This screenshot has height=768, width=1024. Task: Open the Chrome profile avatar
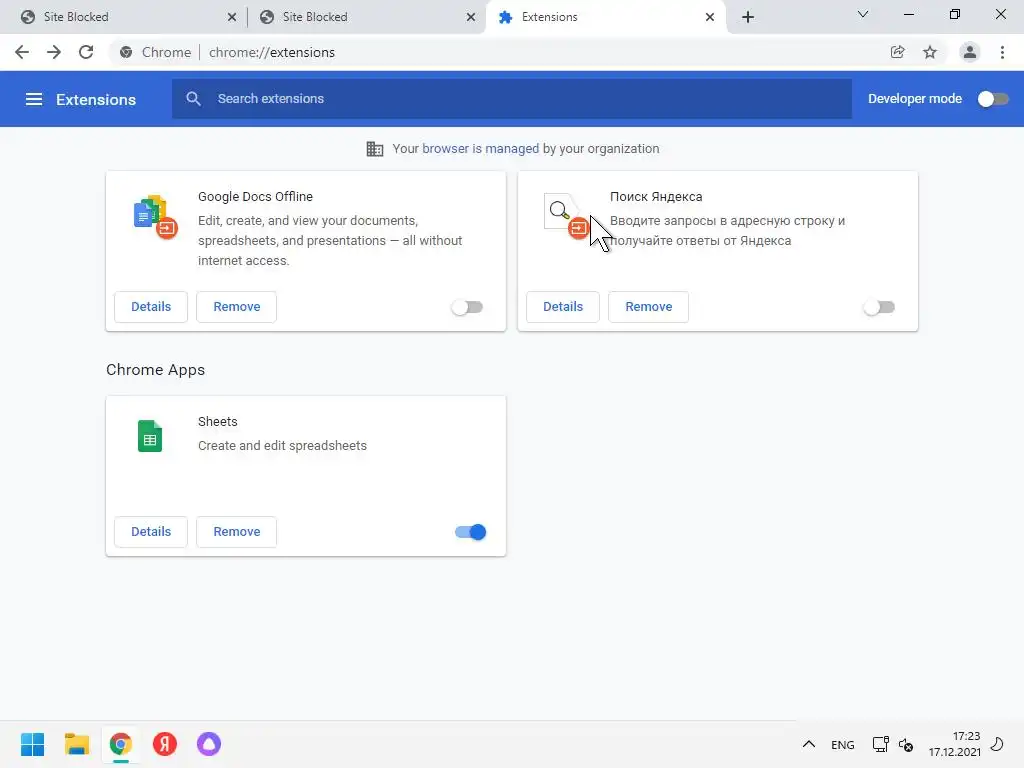(x=970, y=52)
